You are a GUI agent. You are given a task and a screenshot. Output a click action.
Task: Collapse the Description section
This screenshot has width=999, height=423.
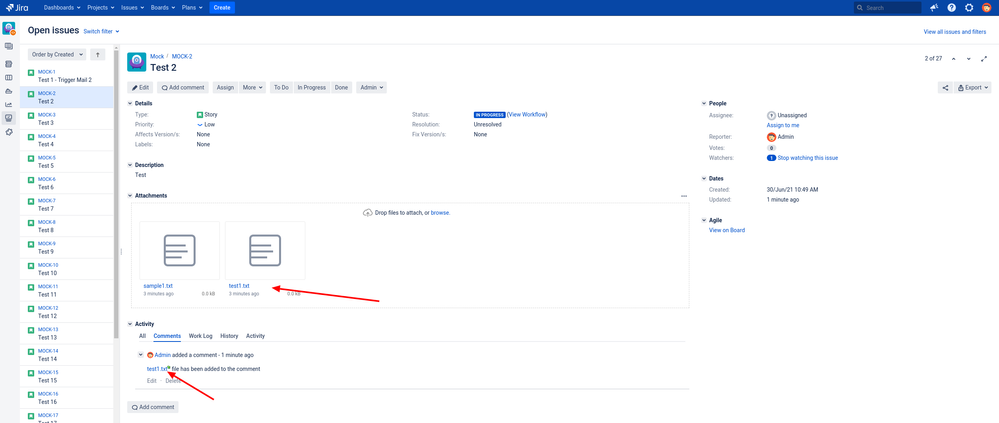click(131, 165)
